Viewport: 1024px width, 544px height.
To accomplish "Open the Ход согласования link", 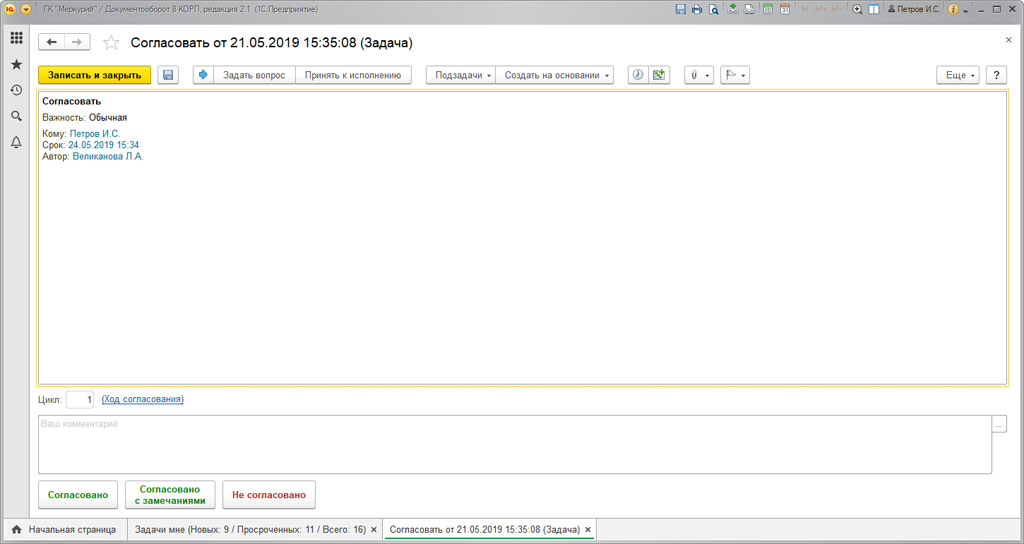I will (142, 399).
